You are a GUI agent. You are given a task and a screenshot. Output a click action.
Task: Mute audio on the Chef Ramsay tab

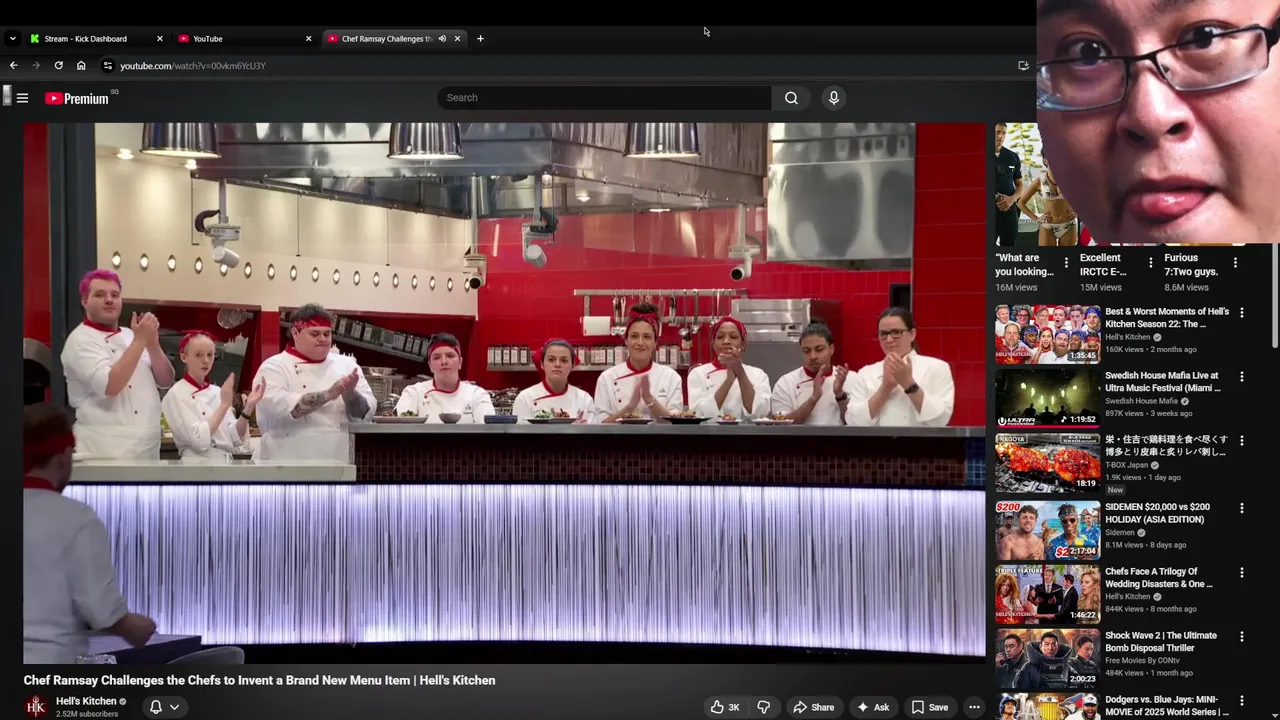pyautogui.click(x=442, y=39)
